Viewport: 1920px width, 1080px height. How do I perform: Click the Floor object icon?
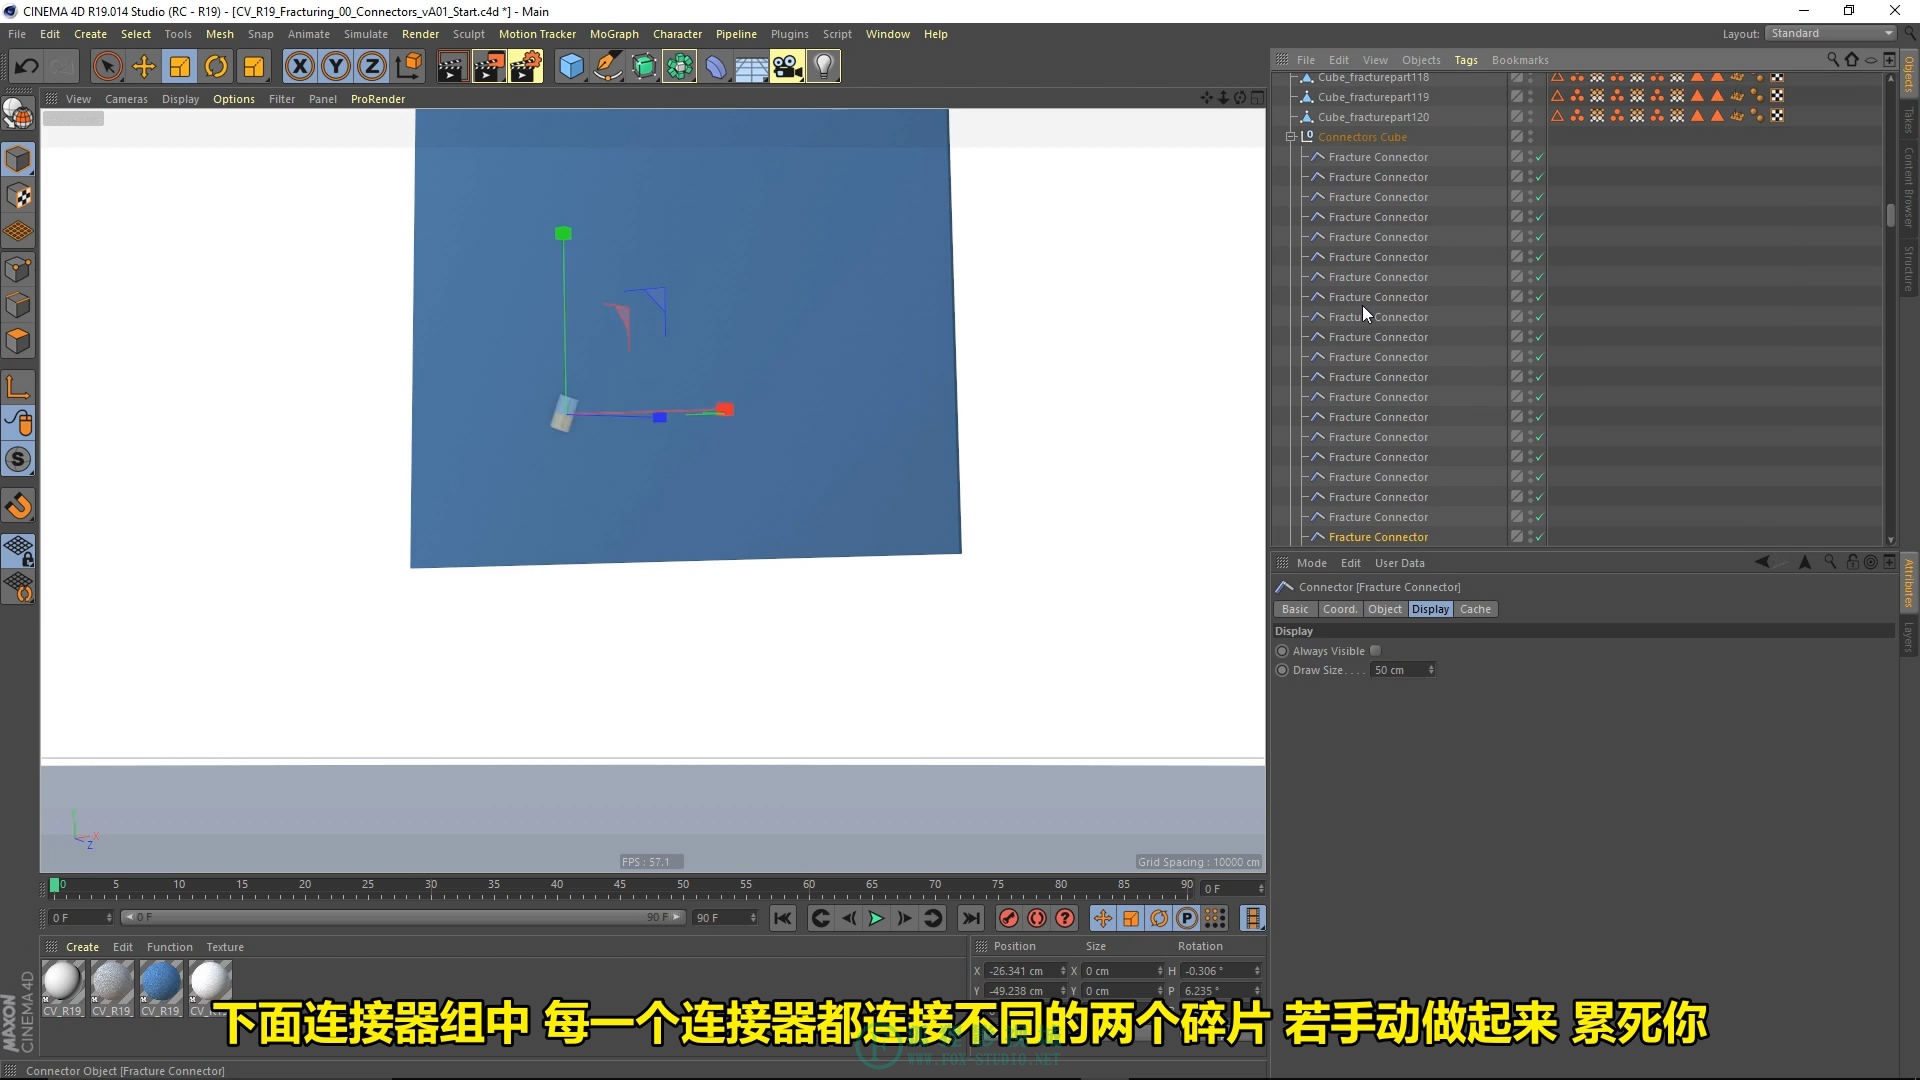click(751, 67)
